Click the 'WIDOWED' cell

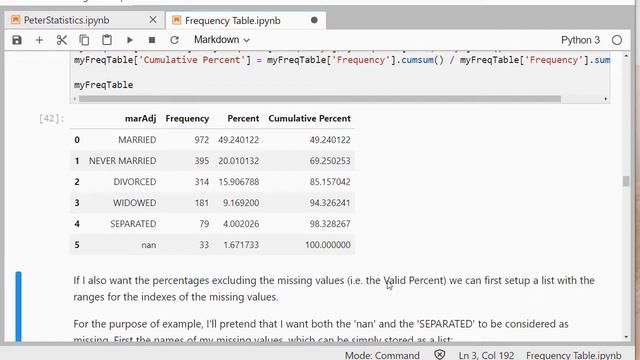135,203
